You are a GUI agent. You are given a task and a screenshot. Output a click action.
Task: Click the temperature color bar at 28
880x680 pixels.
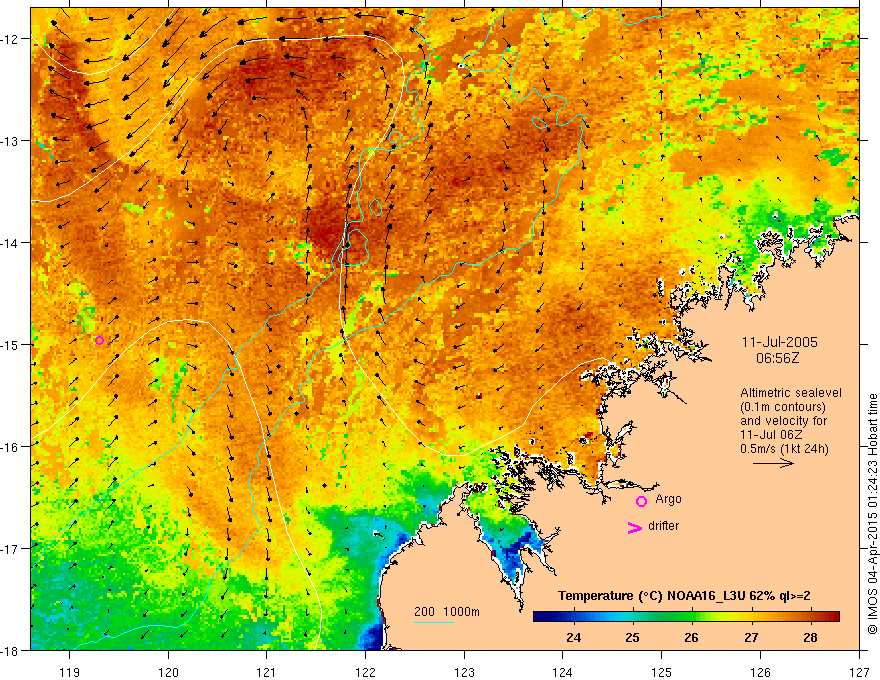click(x=810, y=617)
